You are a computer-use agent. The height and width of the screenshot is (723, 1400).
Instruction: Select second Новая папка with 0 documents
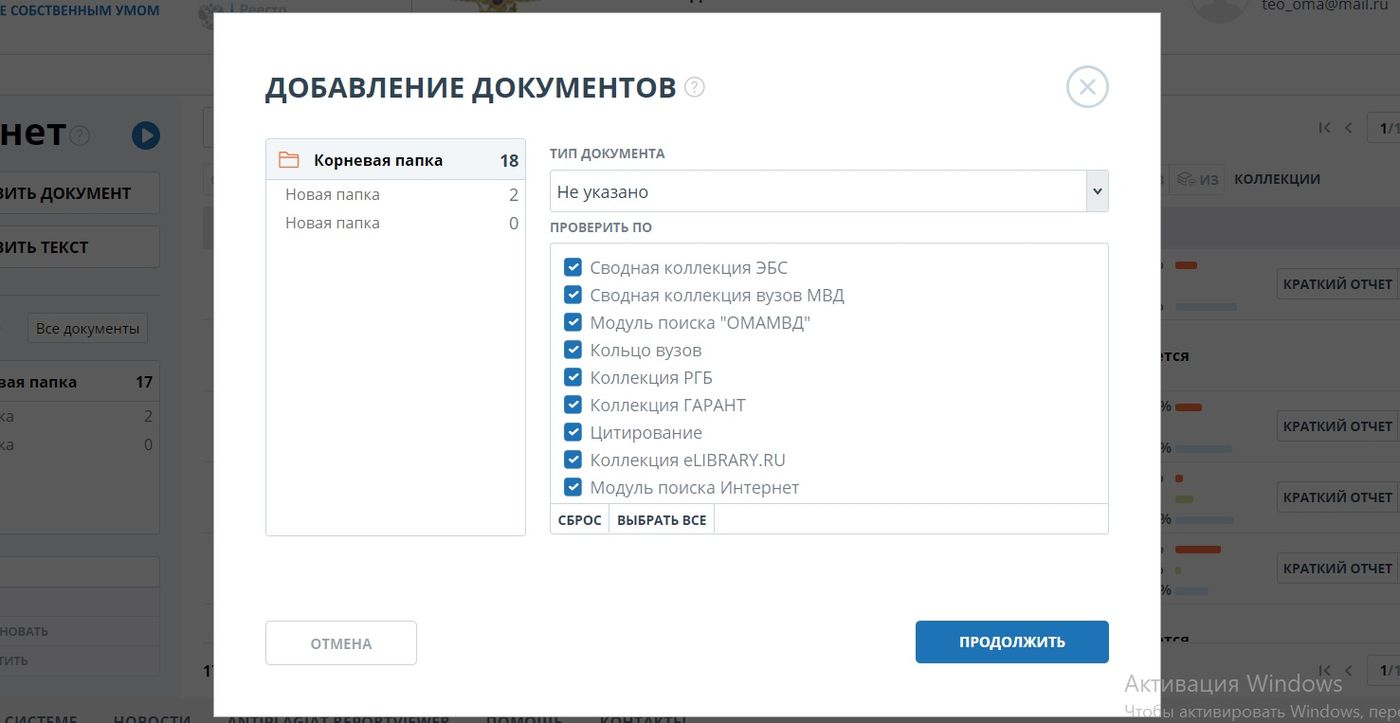(x=396, y=223)
